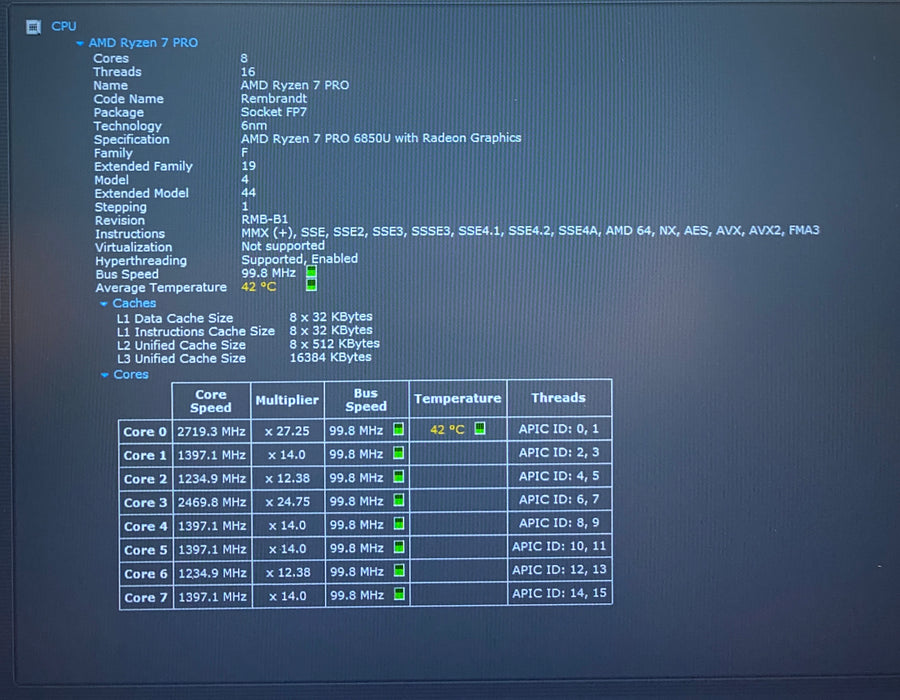Click L1 Data Cache Size row label
Image resolution: width=900 pixels, height=700 pixels.
(x=175, y=318)
